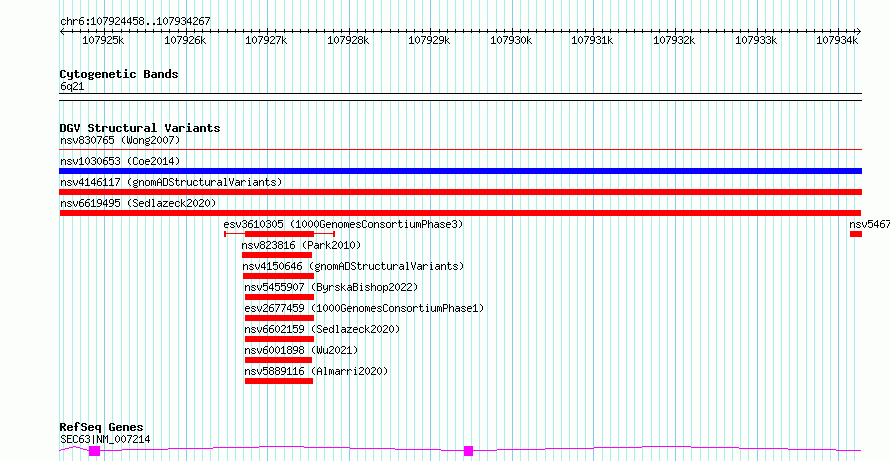Viewport: 890px width, 461px height.
Task: Click the 6q21 band label
Action: click(72, 87)
